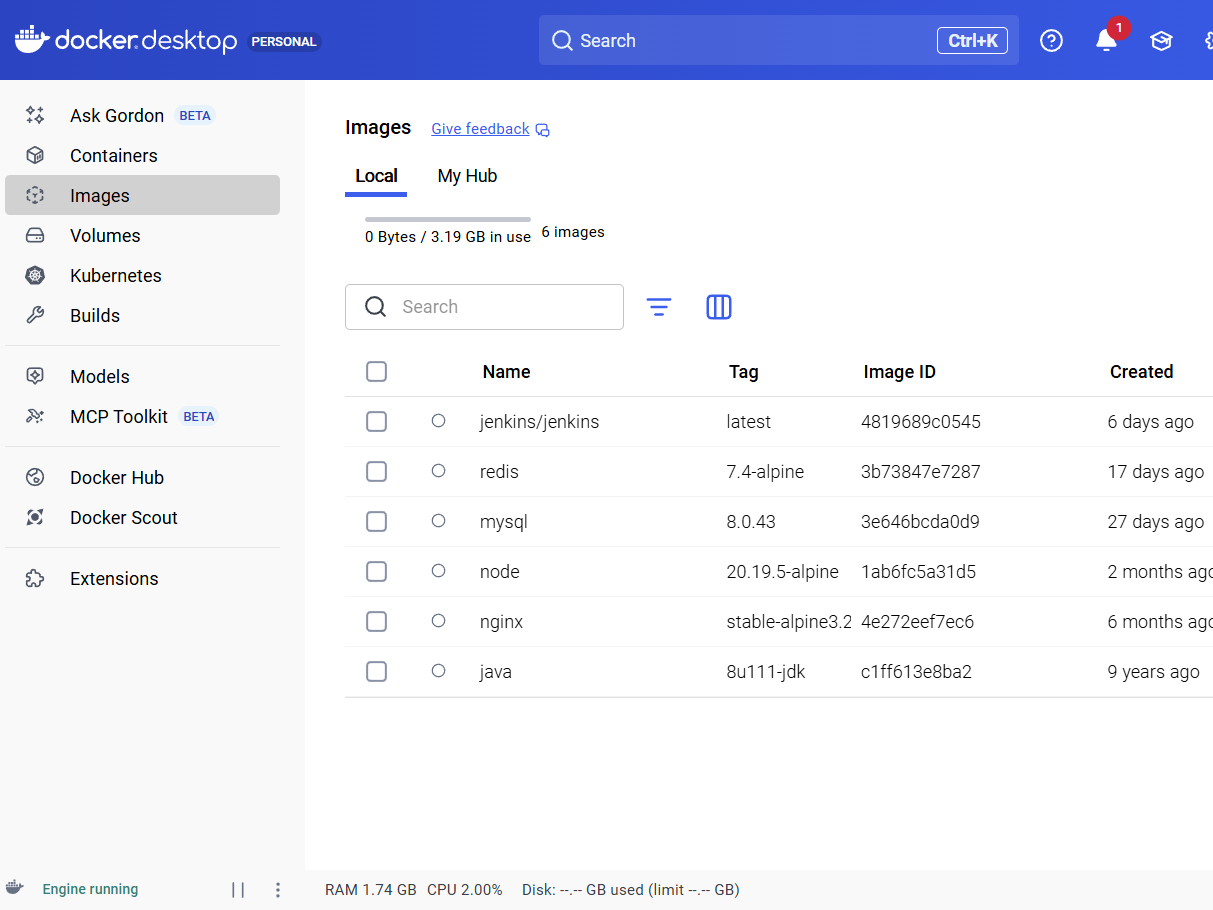Image resolution: width=1213 pixels, height=910 pixels.
Task: Switch to the My Hub tab
Action: coord(467,176)
